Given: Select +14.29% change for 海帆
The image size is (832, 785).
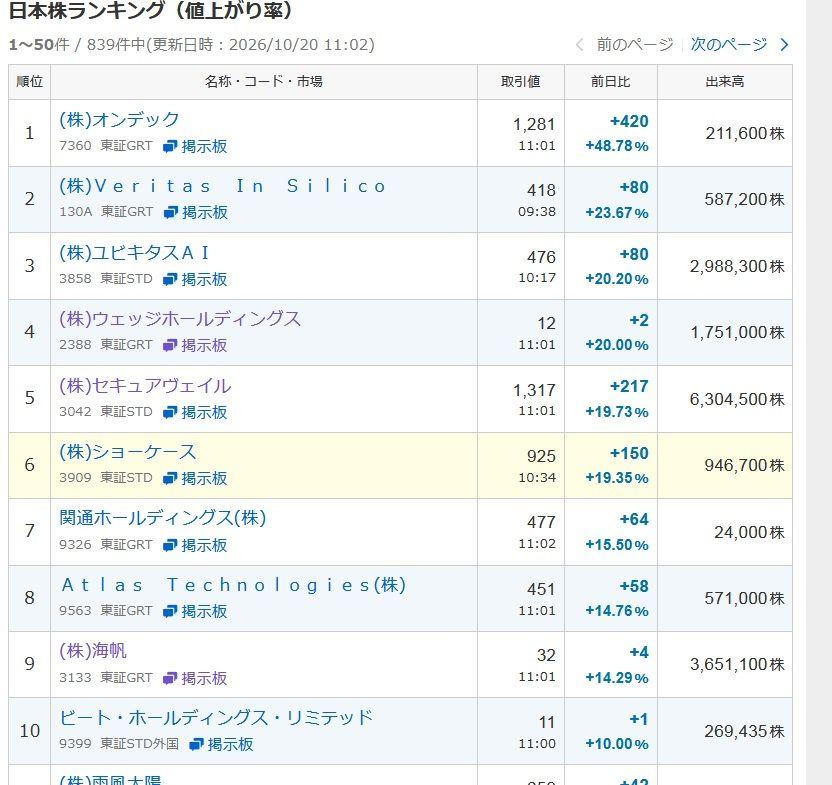Looking at the screenshot, I should click(617, 678).
